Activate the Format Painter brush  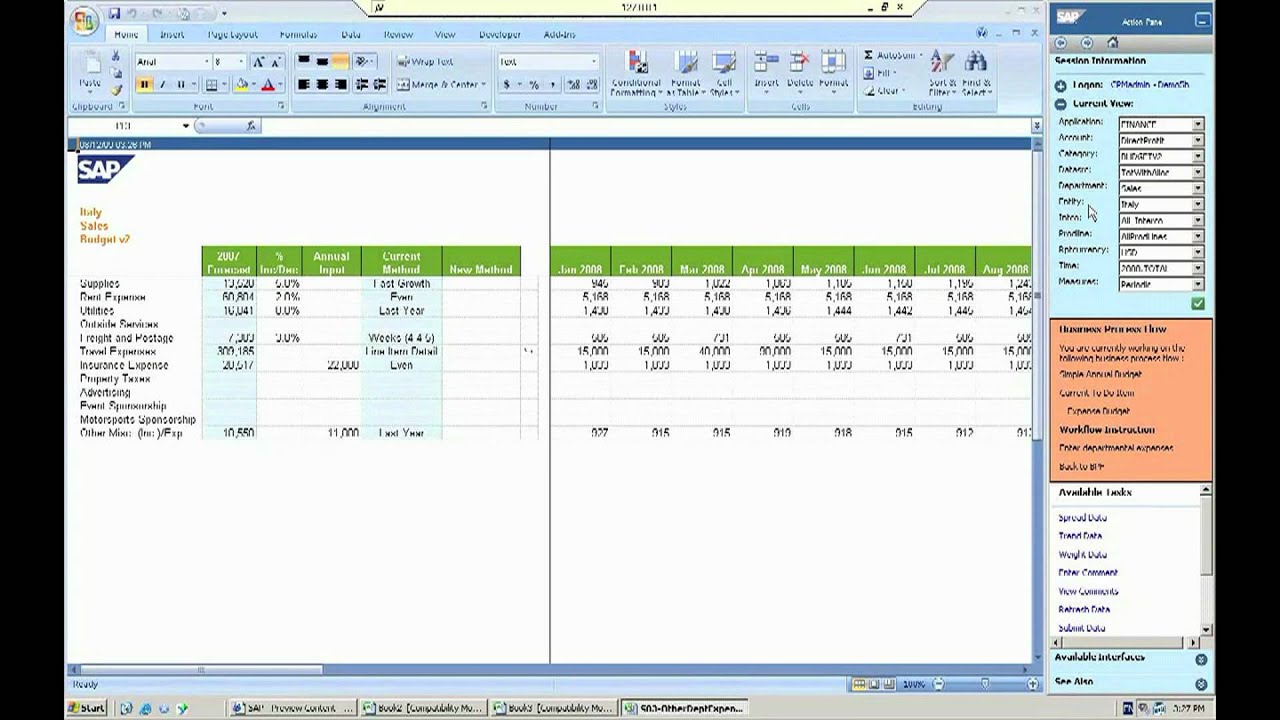pyautogui.click(x=116, y=90)
